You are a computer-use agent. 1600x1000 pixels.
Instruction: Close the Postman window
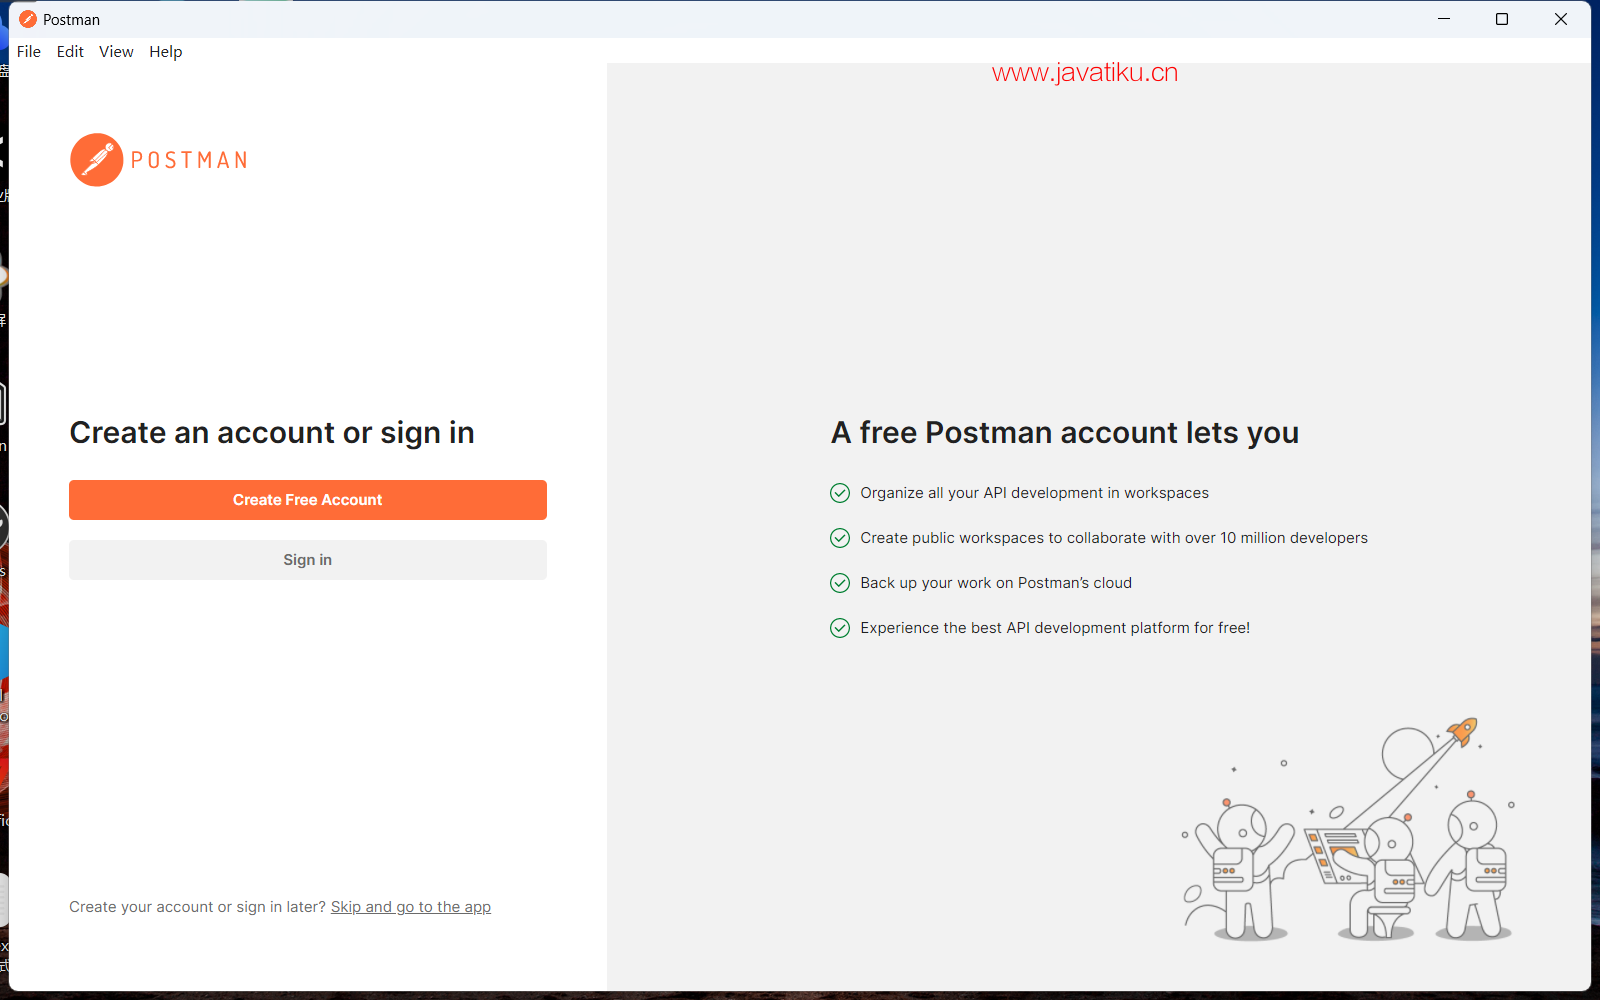tap(1561, 19)
